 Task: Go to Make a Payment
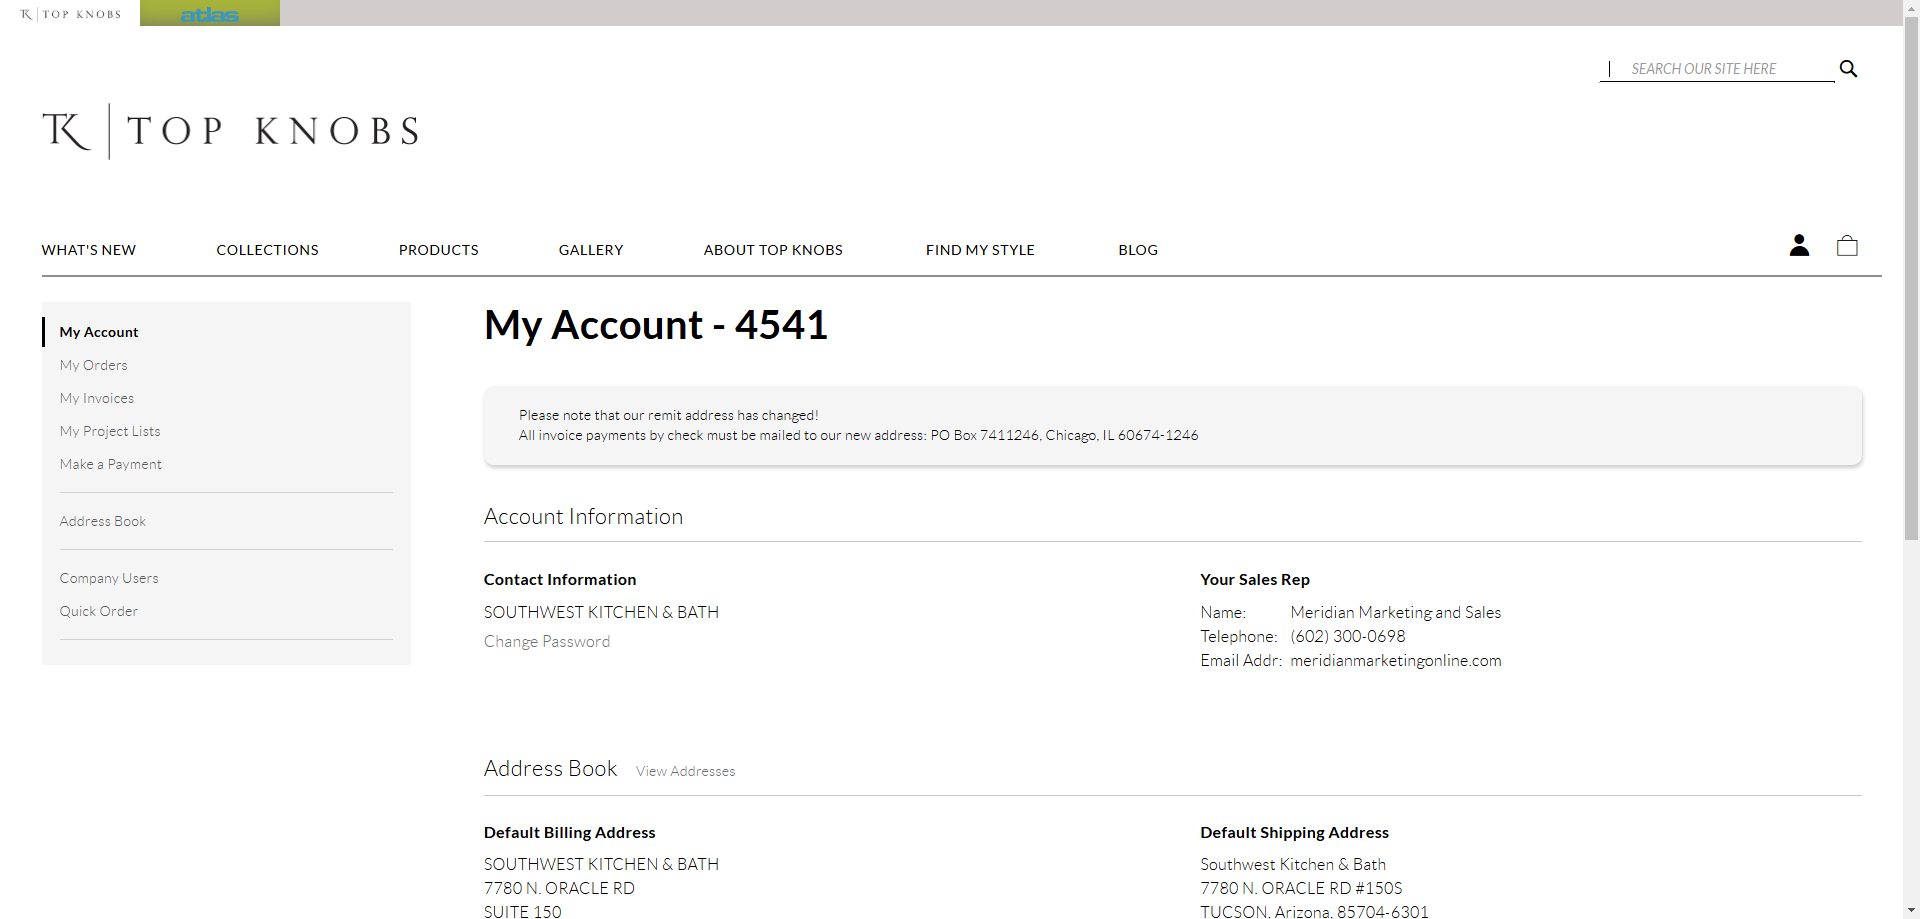pyautogui.click(x=111, y=464)
